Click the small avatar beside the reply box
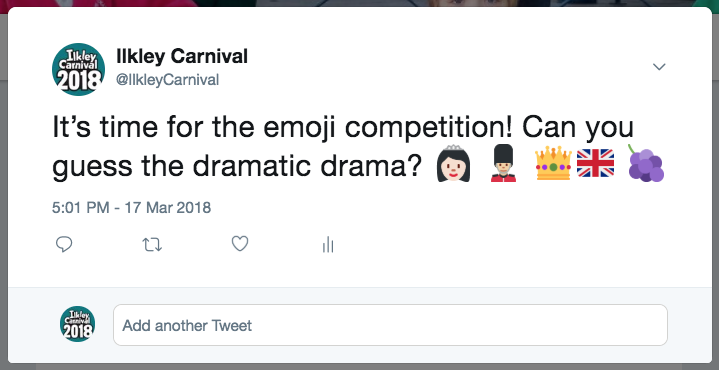719x370 pixels. coord(77,324)
